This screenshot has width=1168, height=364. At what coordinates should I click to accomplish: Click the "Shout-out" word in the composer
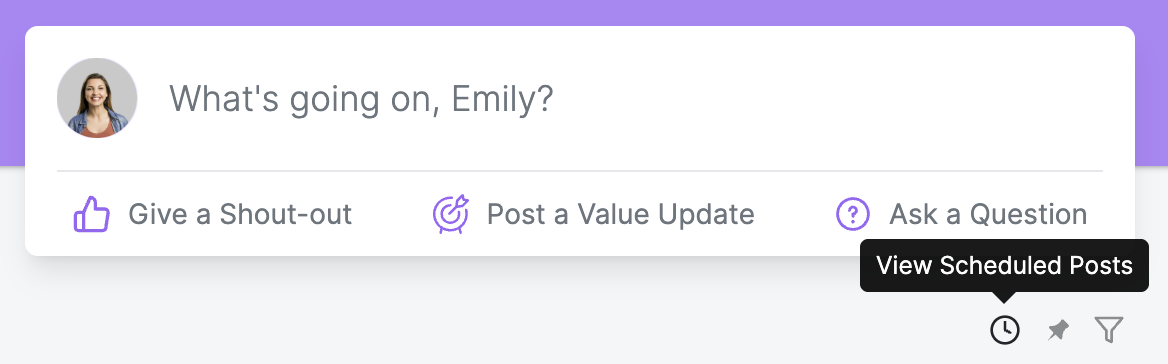coord(285,214)
